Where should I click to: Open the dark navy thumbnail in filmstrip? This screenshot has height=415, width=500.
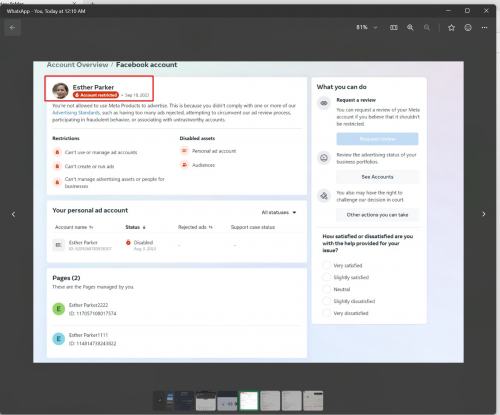(184, 401)
